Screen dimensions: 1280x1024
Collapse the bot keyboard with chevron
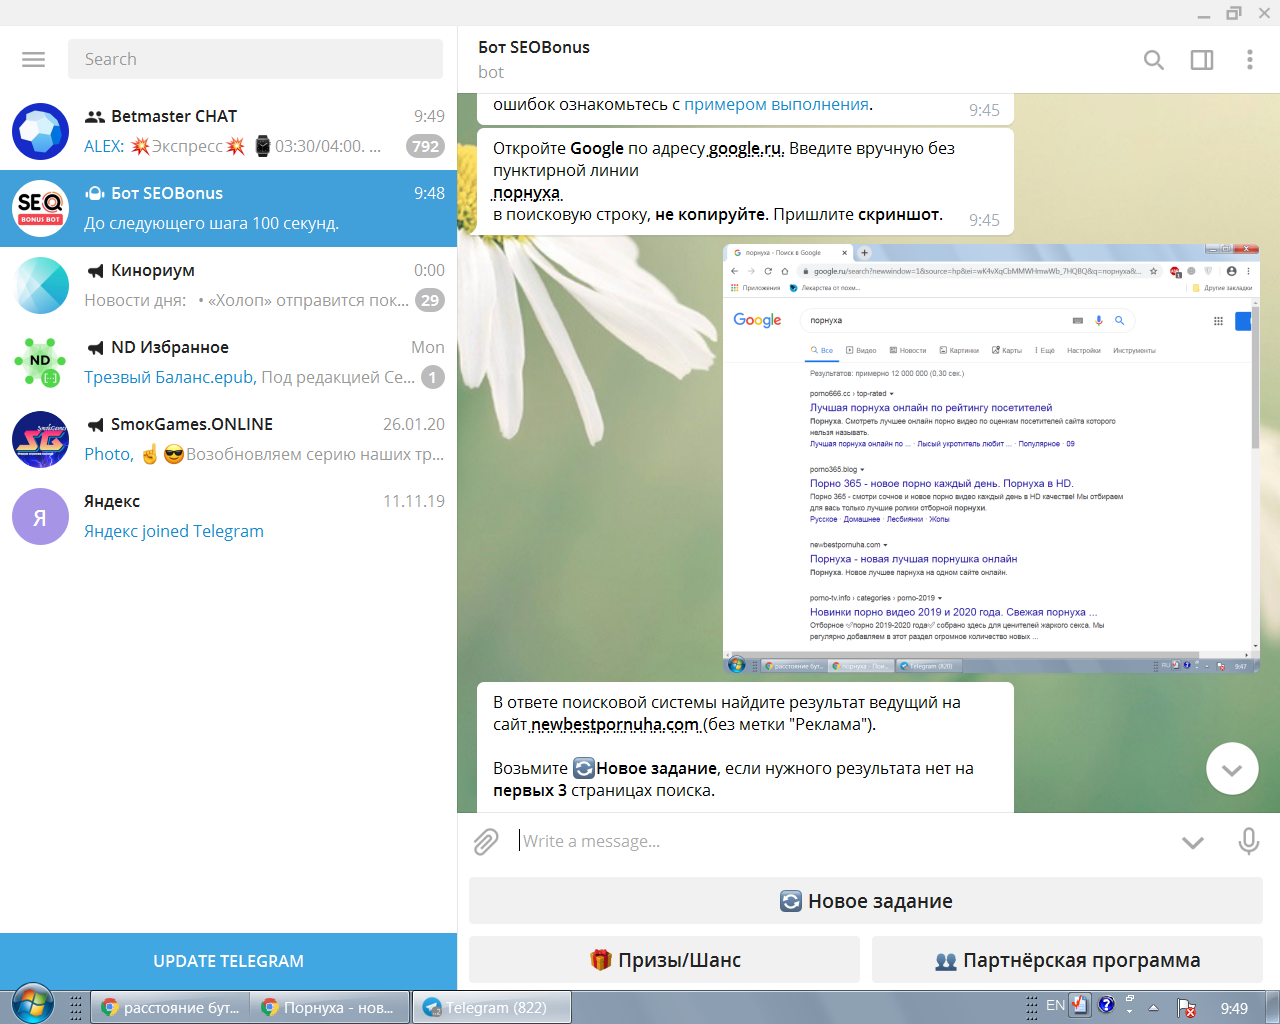pyautogui.click(x=1192, y=842)
